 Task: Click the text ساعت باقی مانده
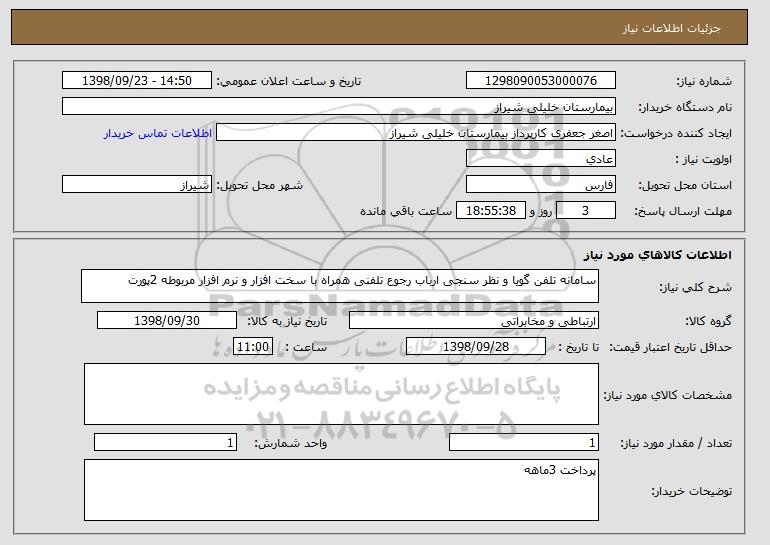[x=406, y=211]
